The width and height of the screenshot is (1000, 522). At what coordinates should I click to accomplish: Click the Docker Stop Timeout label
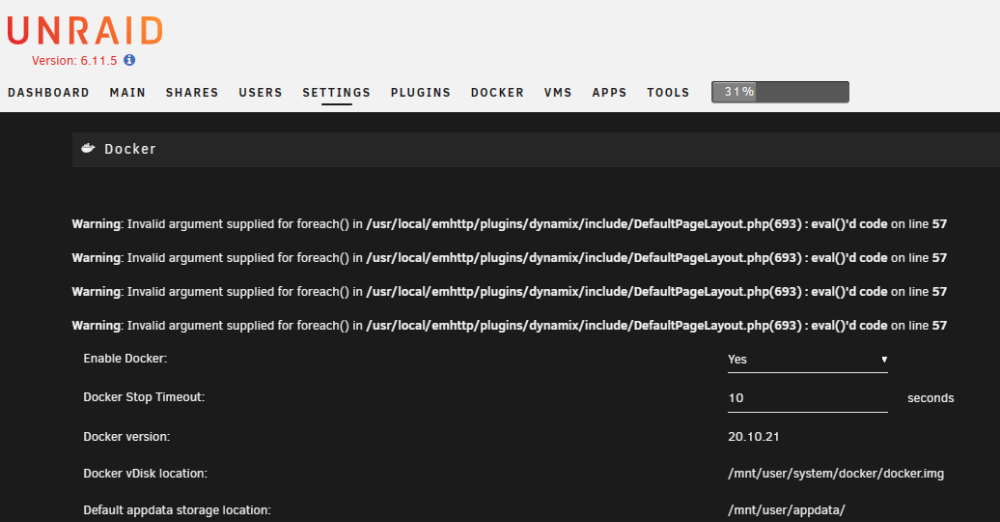[x=144, y=397]
